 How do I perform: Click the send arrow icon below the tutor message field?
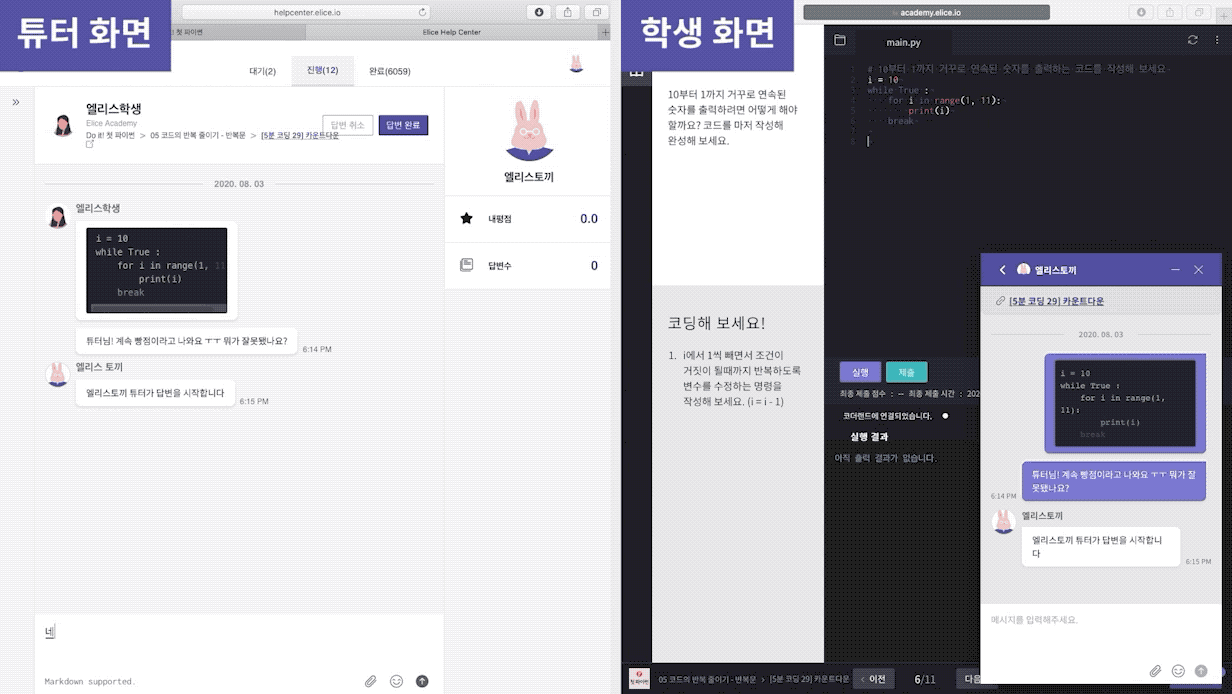point(422,680)
